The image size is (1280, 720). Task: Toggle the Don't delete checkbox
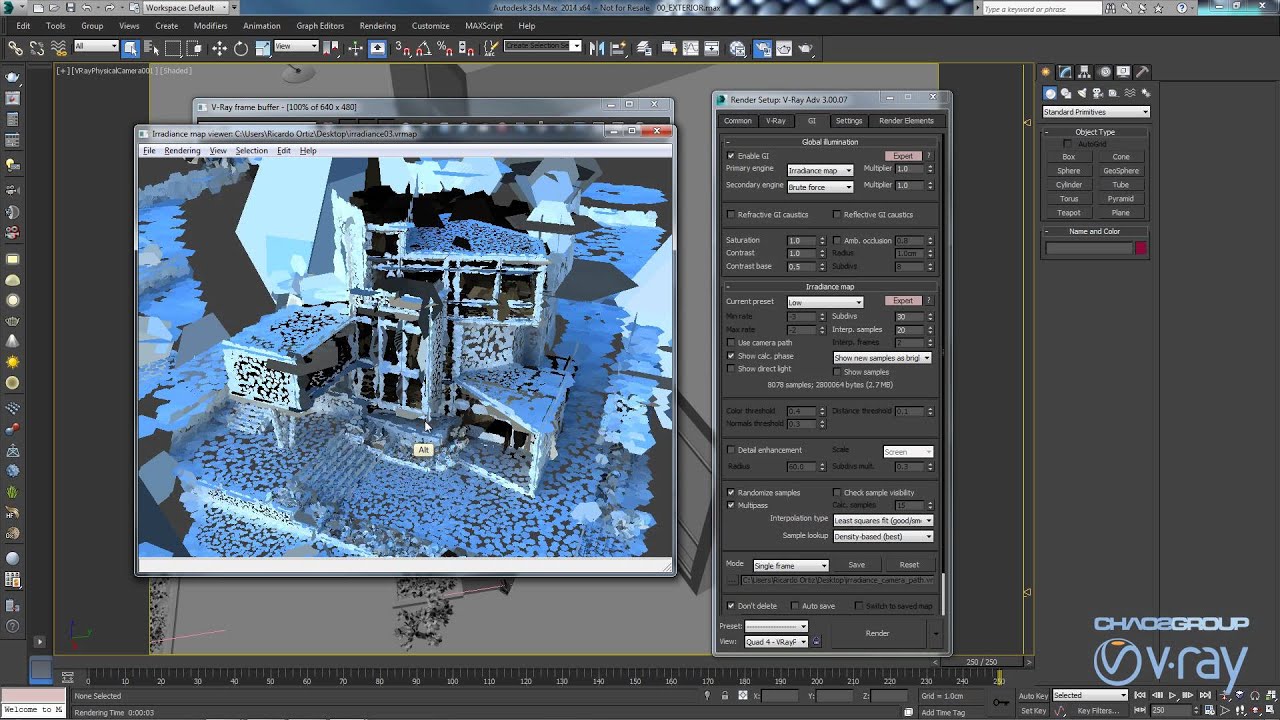[730, 606]
